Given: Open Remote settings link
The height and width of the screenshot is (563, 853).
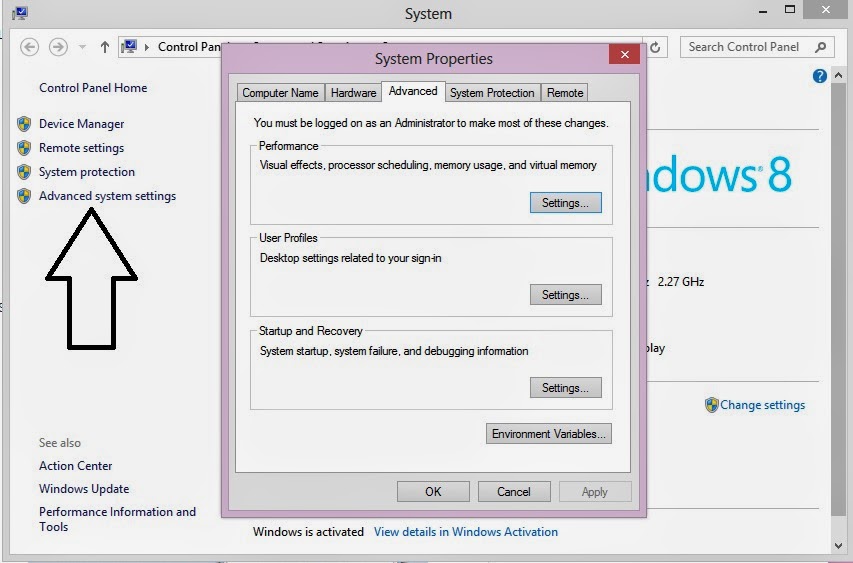Looking at the screenshot, I should pyautogui.click(x=82, y=148).
